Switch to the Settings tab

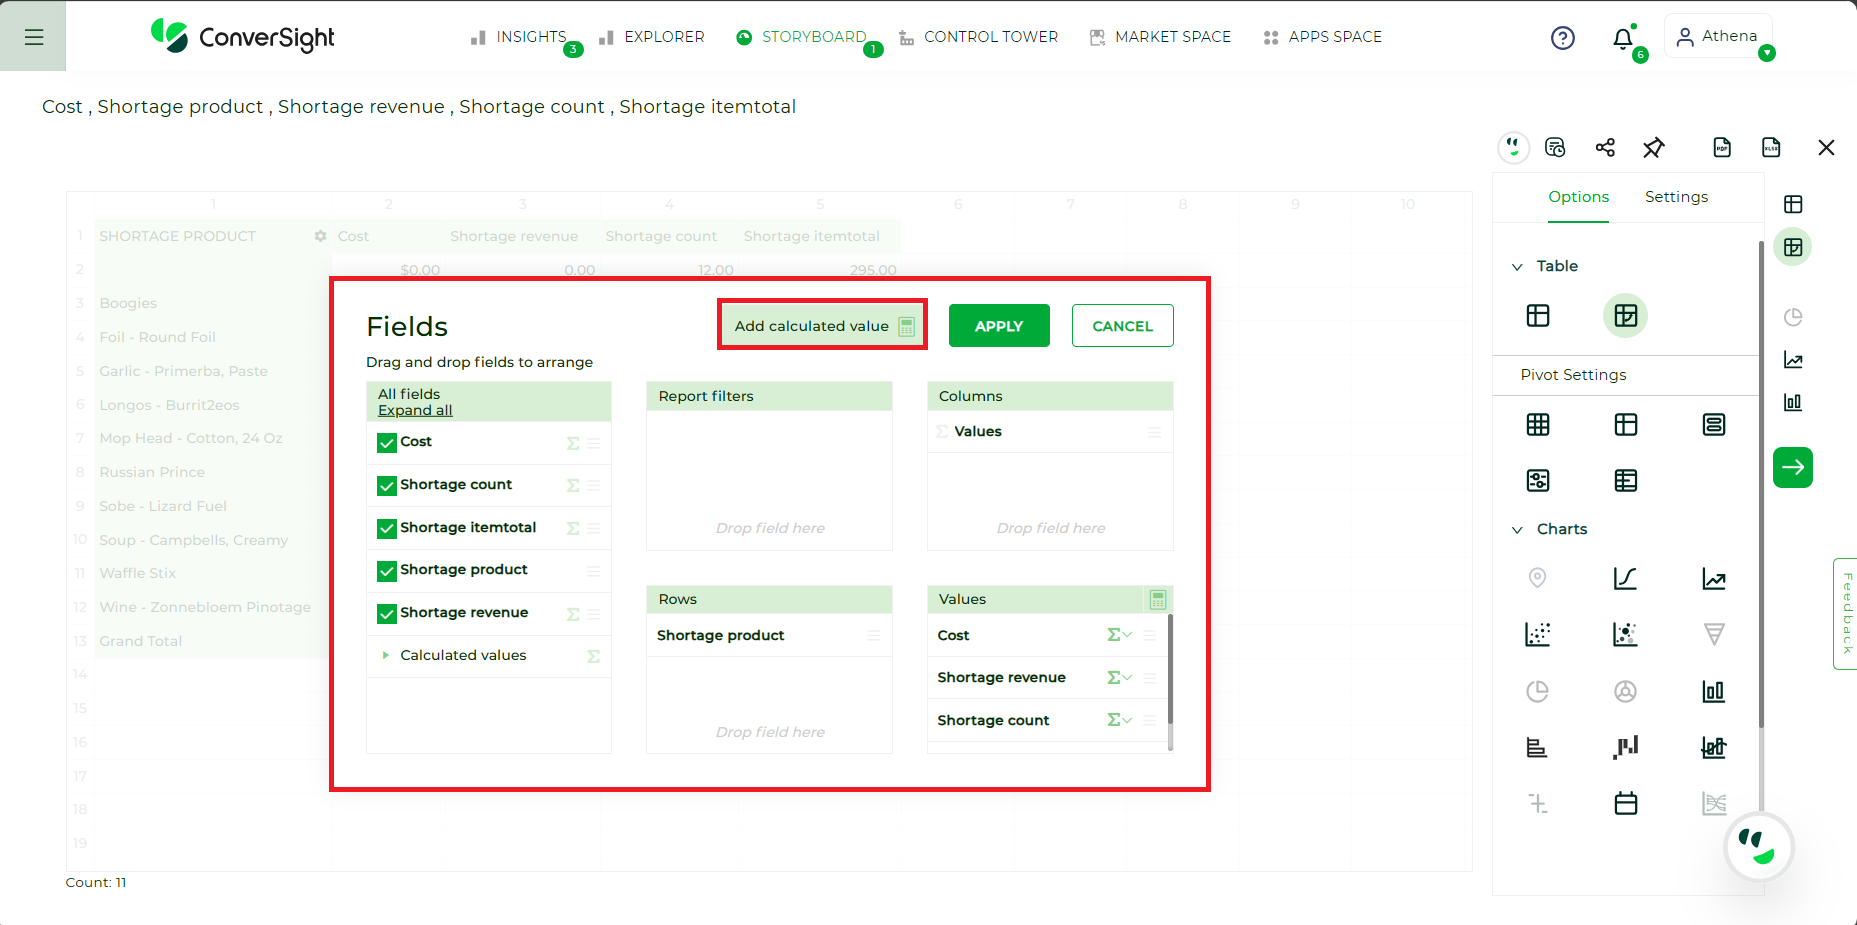1676,197
